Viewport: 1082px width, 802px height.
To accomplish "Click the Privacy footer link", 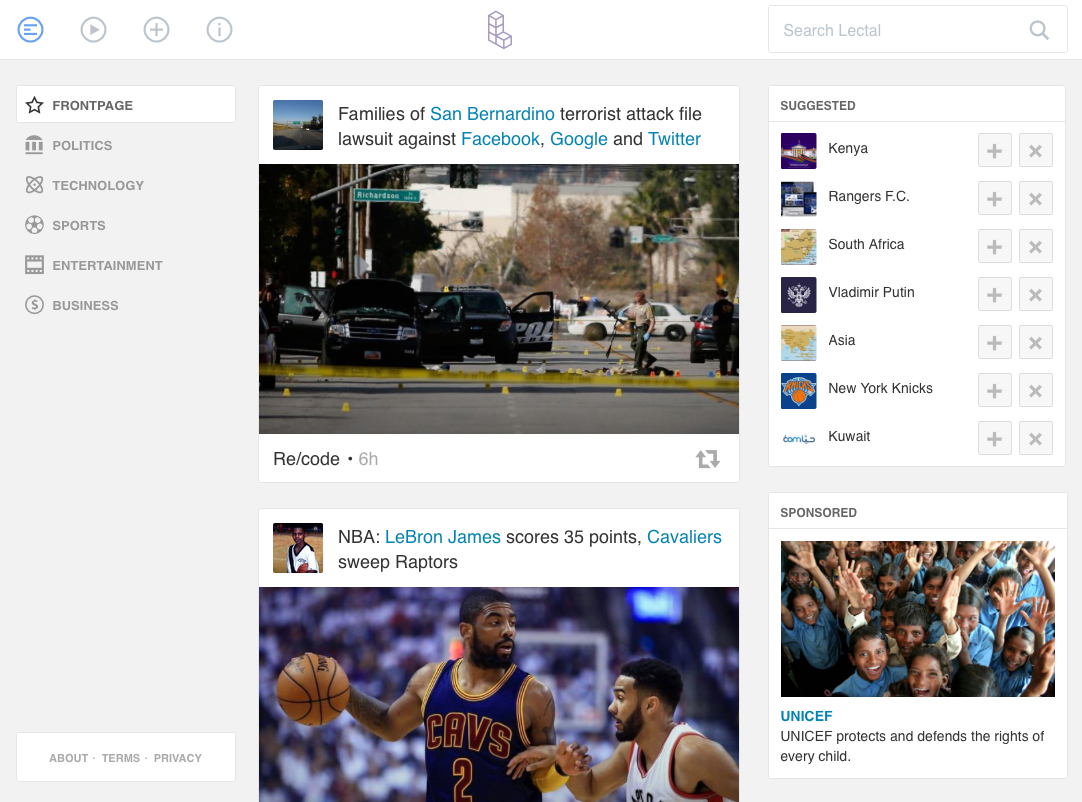I will click(x=177, y=758).
